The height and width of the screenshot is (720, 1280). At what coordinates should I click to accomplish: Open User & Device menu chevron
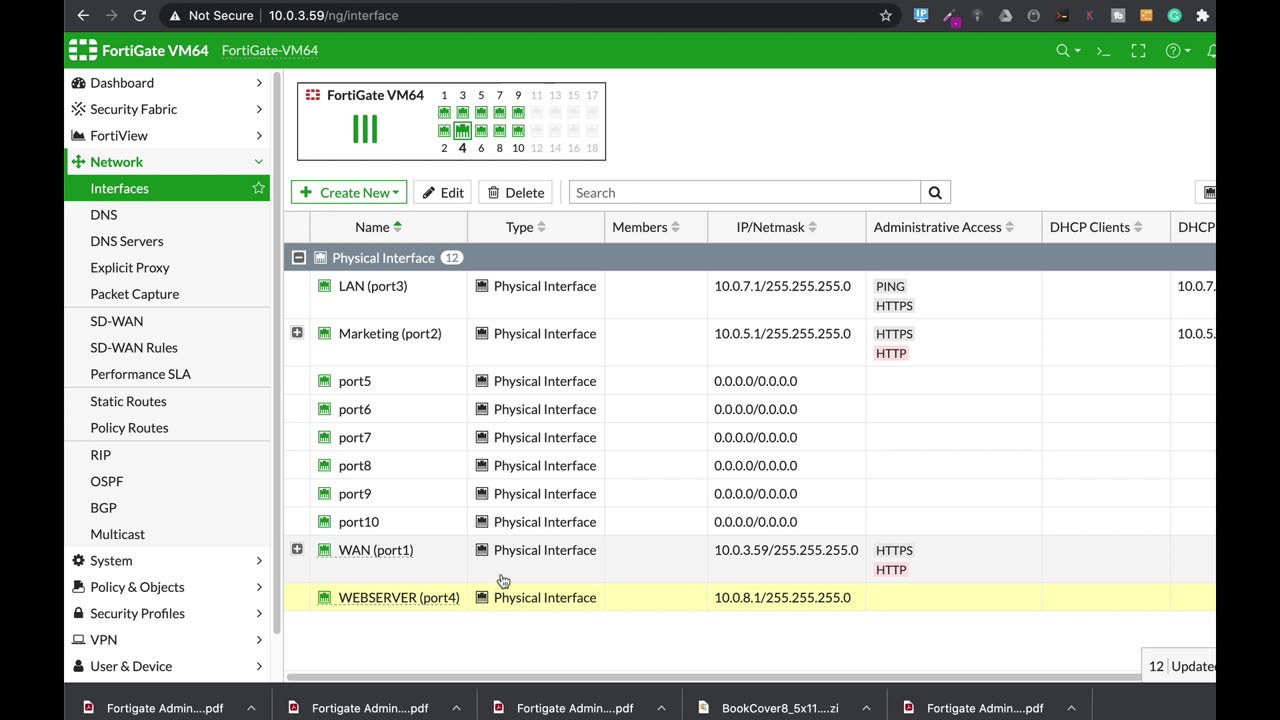coord(258,667)
